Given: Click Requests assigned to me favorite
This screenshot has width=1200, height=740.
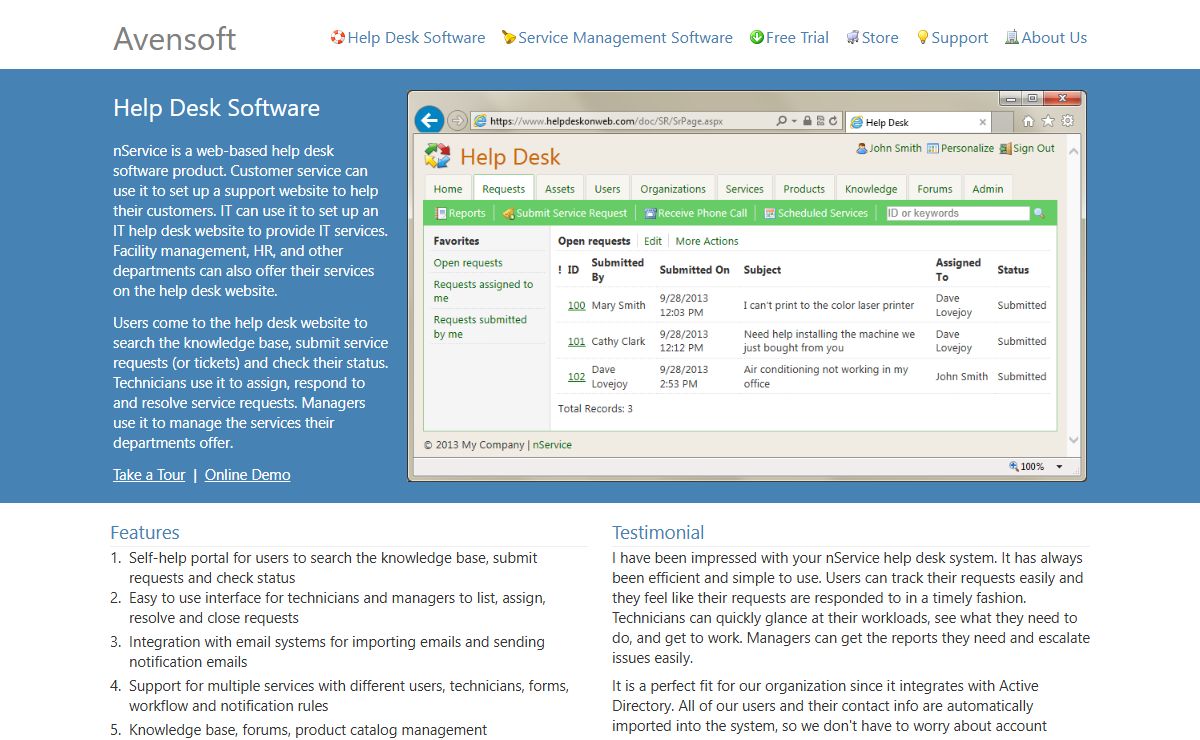Looking at the screenshot, I should pyautogui.click(x=484, y=291).
